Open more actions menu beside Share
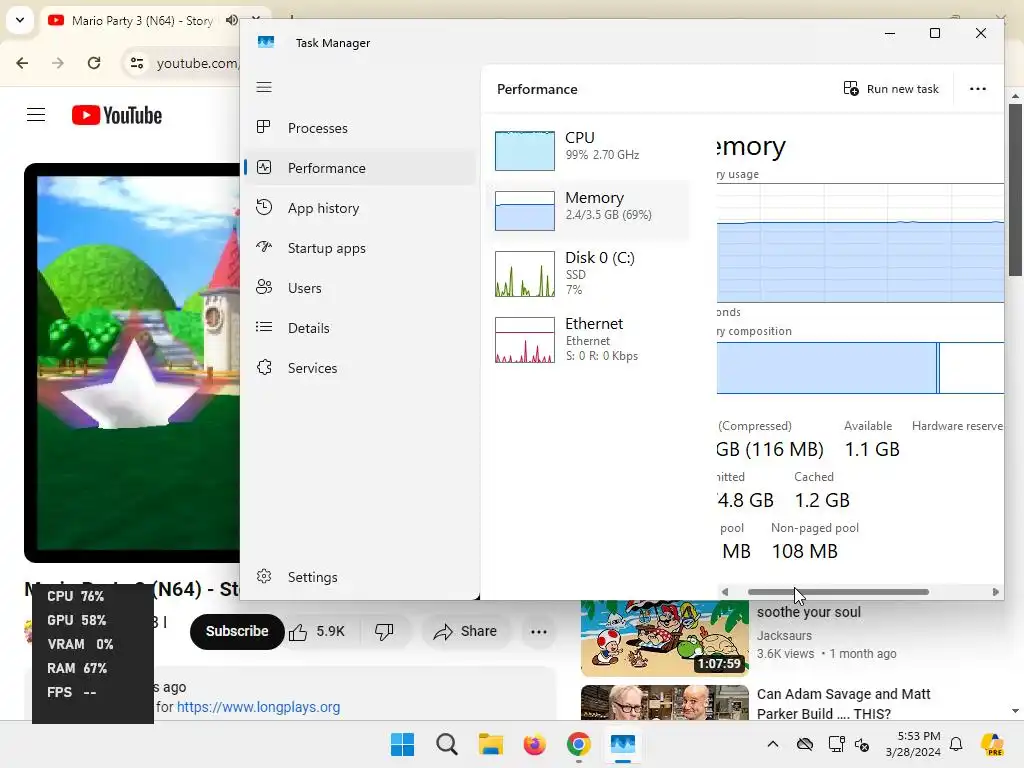Screen dimensions: 1024x768 [539, 632]
